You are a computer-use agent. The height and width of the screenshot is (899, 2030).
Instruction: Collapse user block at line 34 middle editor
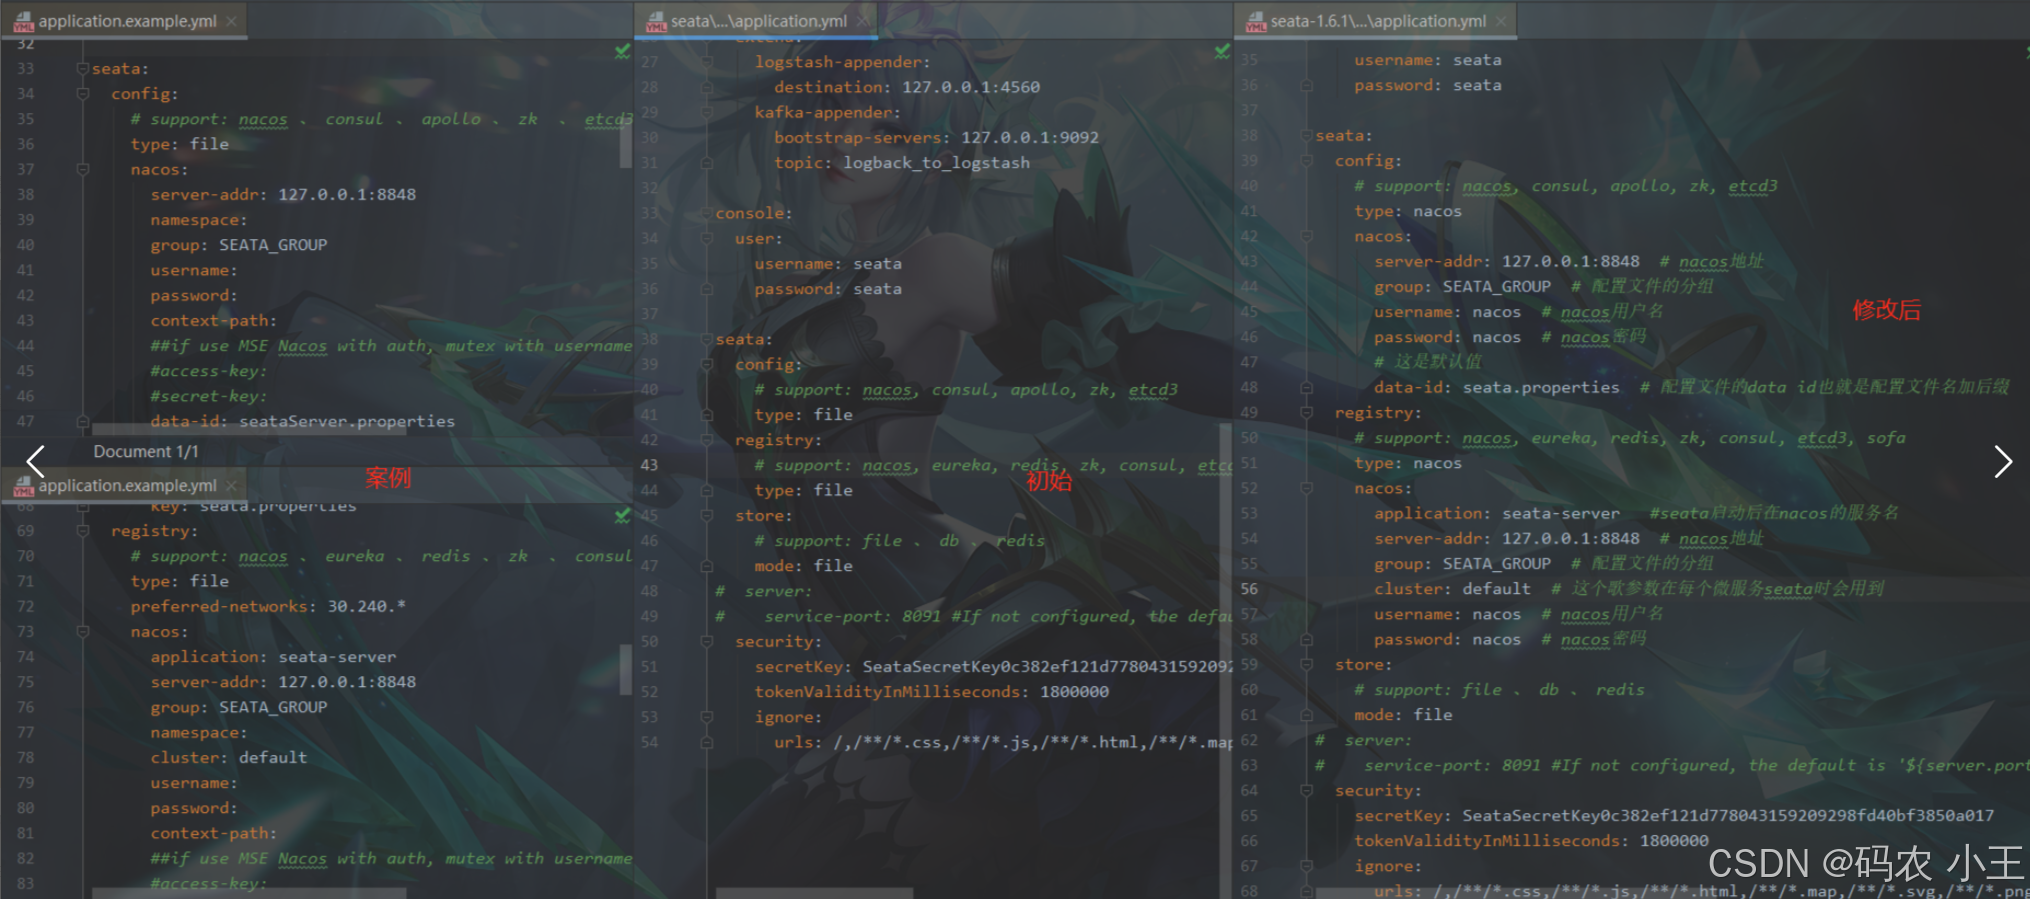coord(707,239)
